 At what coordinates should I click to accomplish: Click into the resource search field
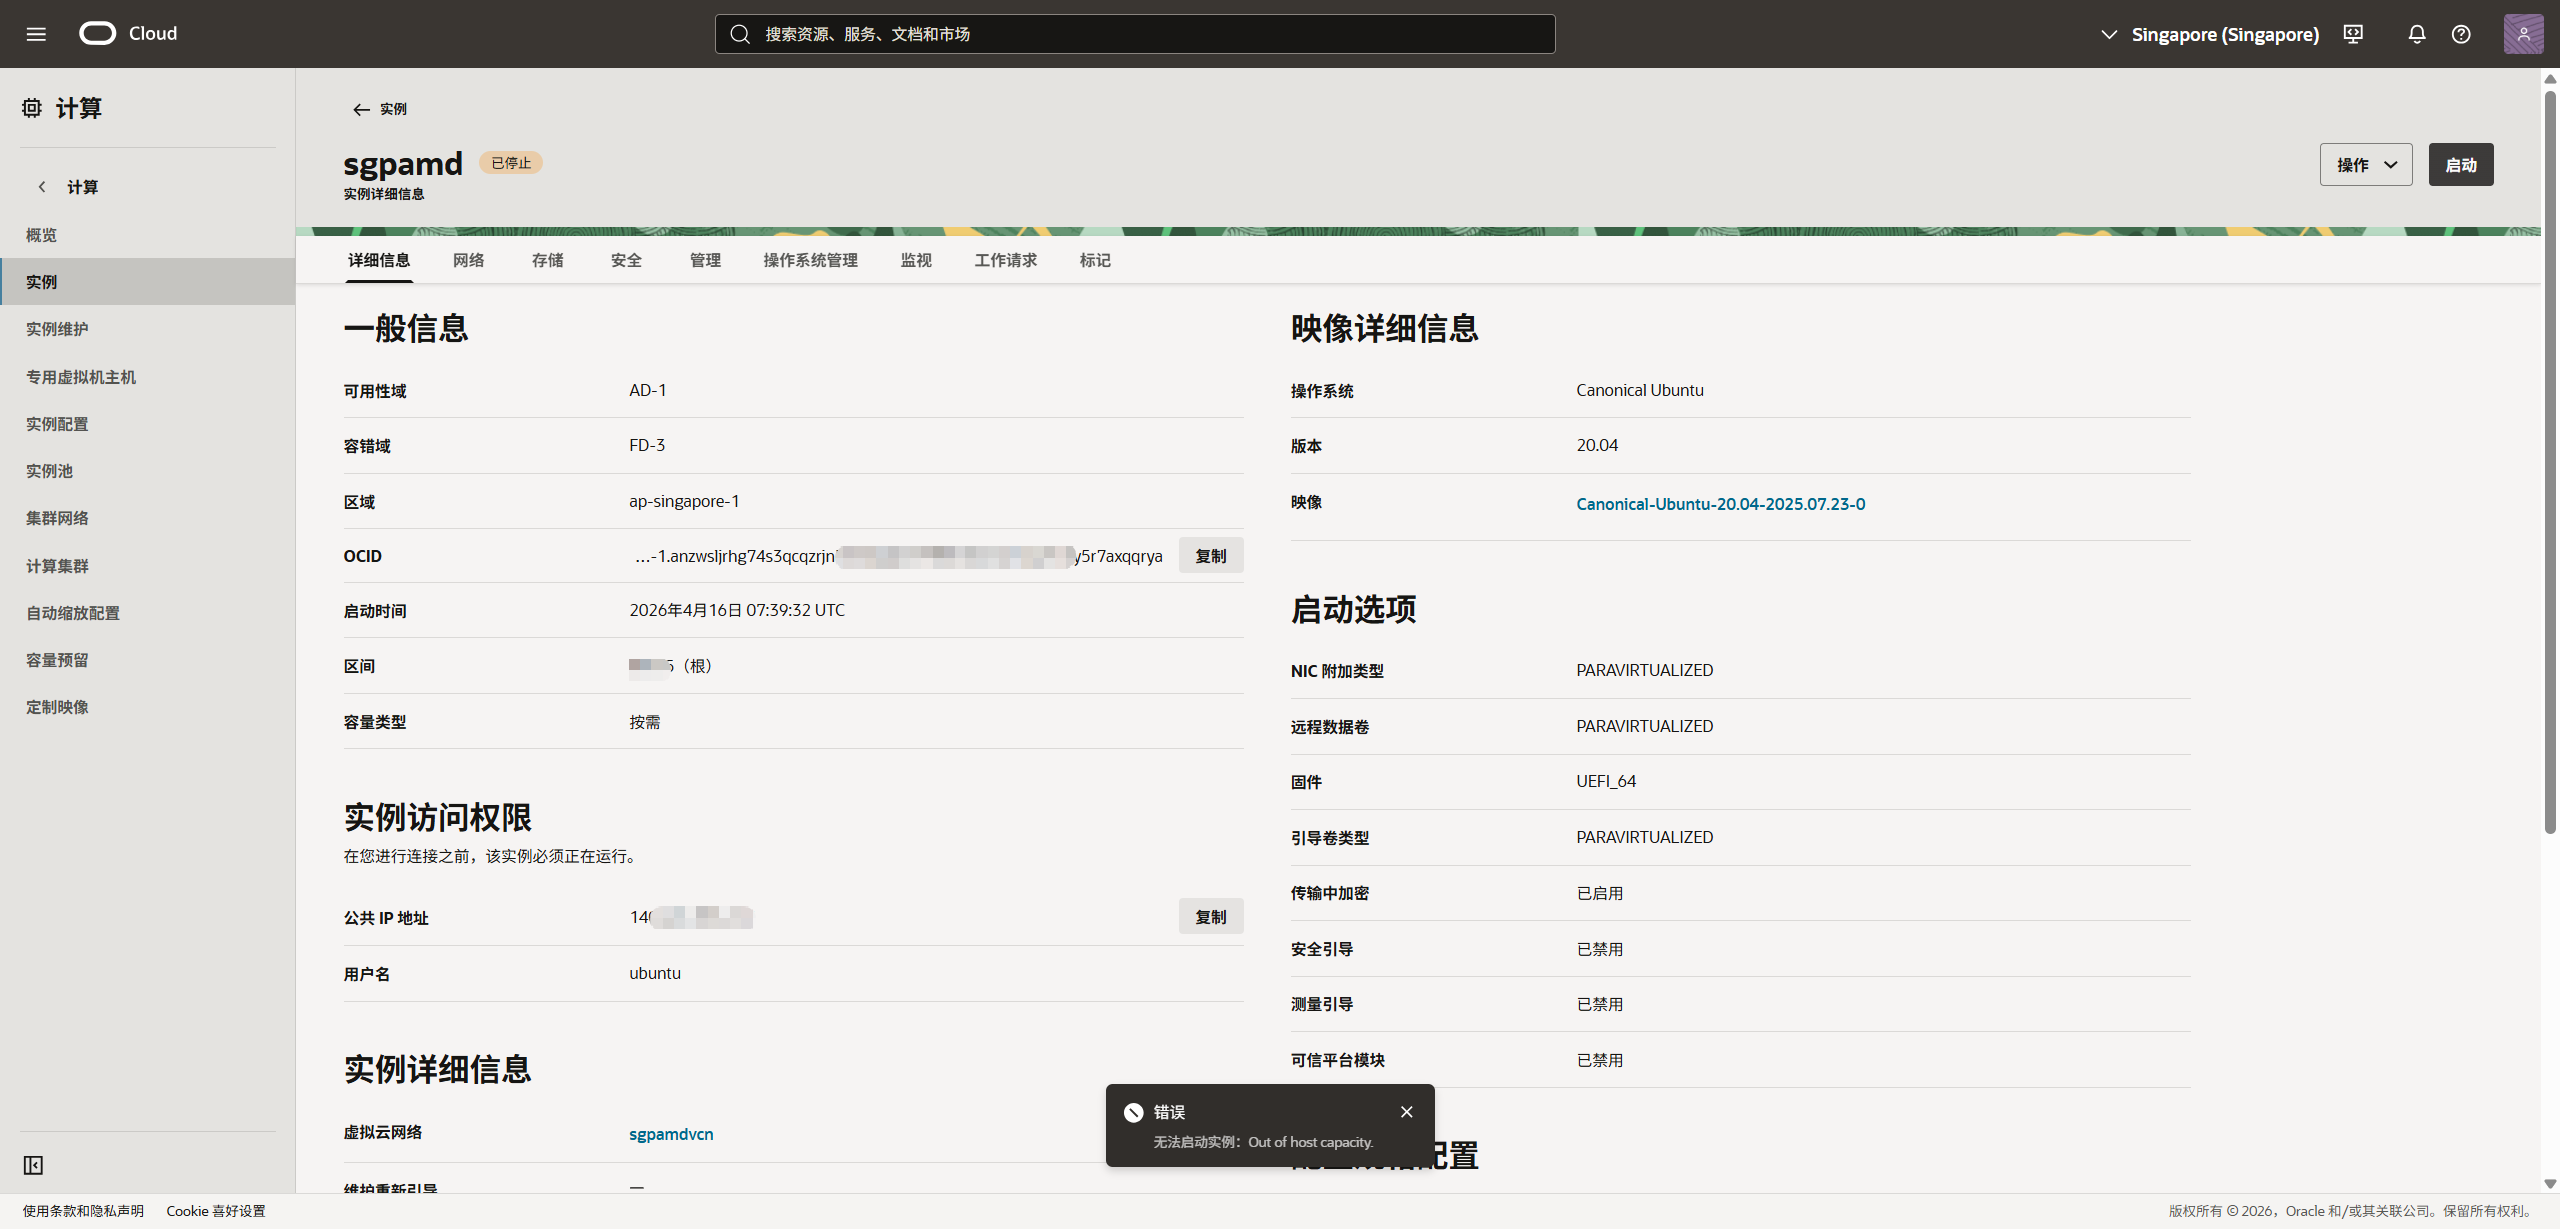[x=1135, y=34]
